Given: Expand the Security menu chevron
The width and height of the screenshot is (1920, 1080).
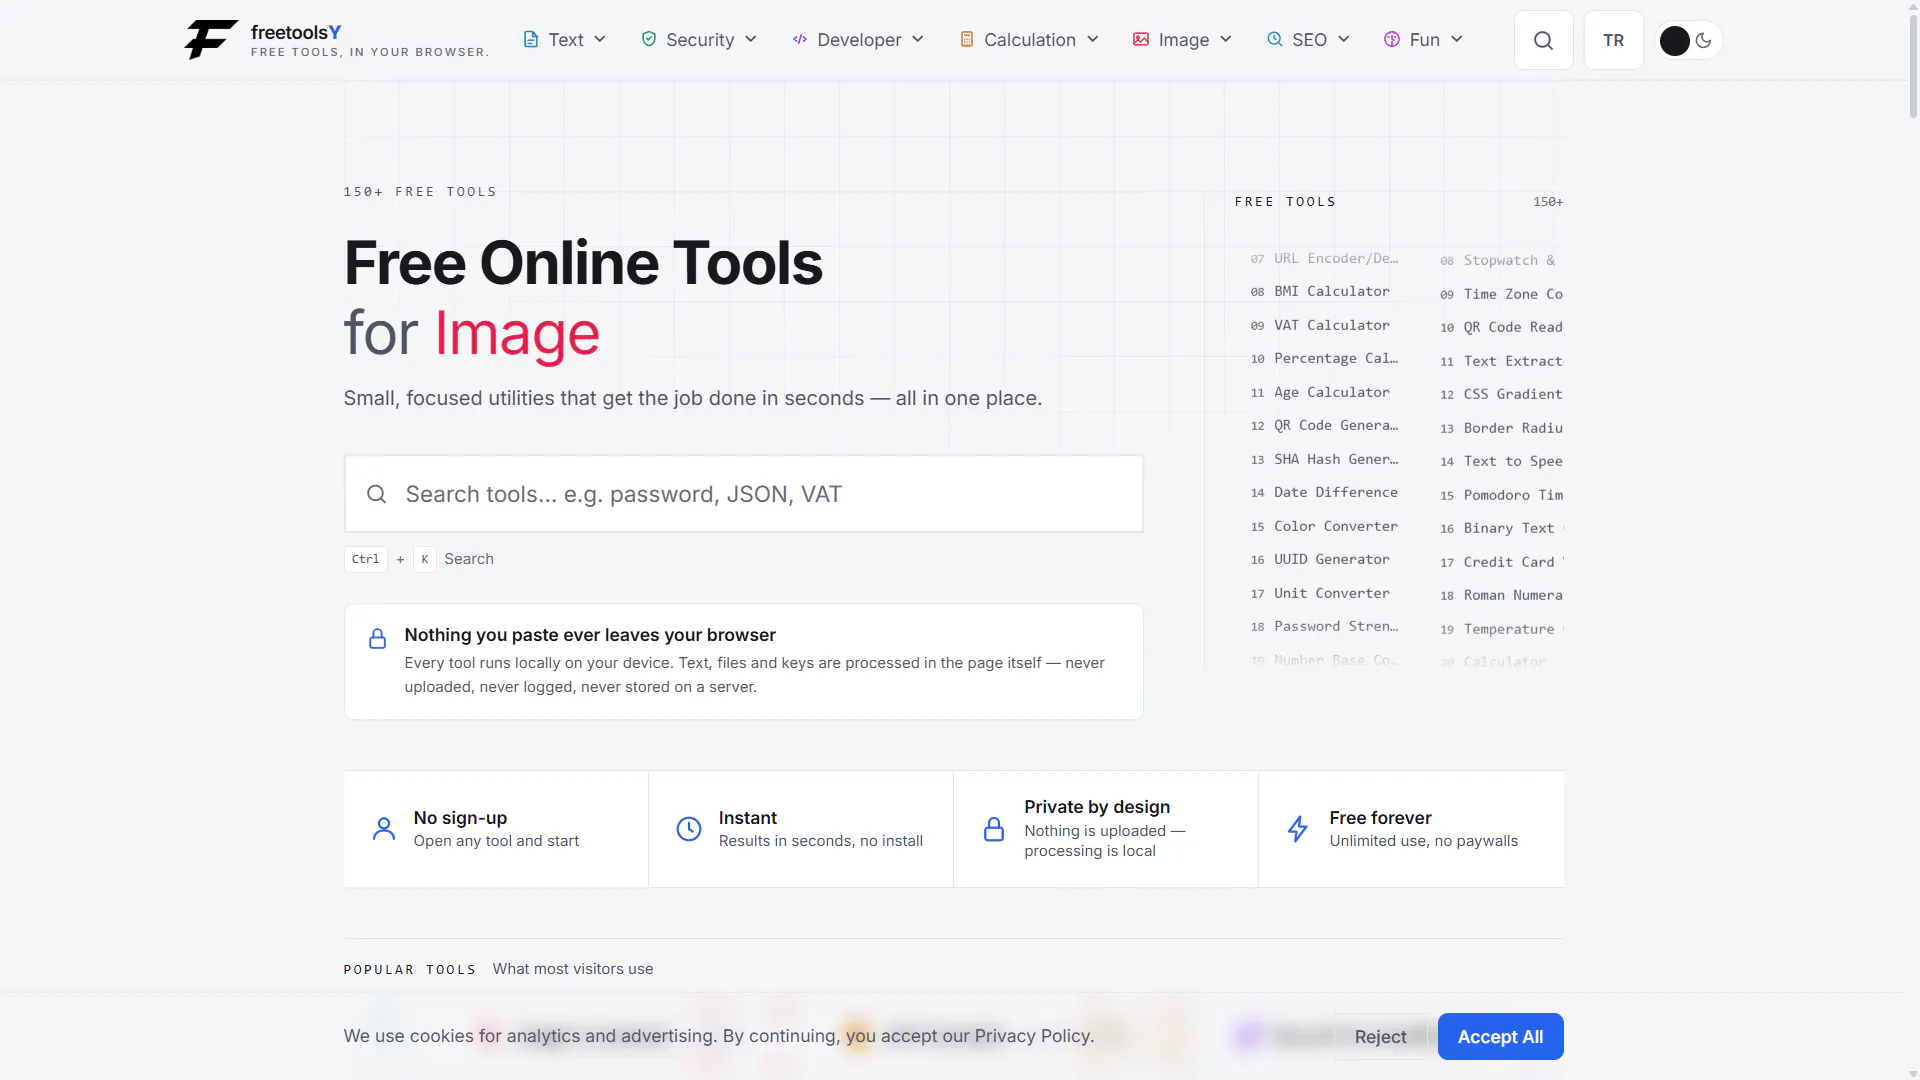Looking at the screenshot, I should (751, 39).
